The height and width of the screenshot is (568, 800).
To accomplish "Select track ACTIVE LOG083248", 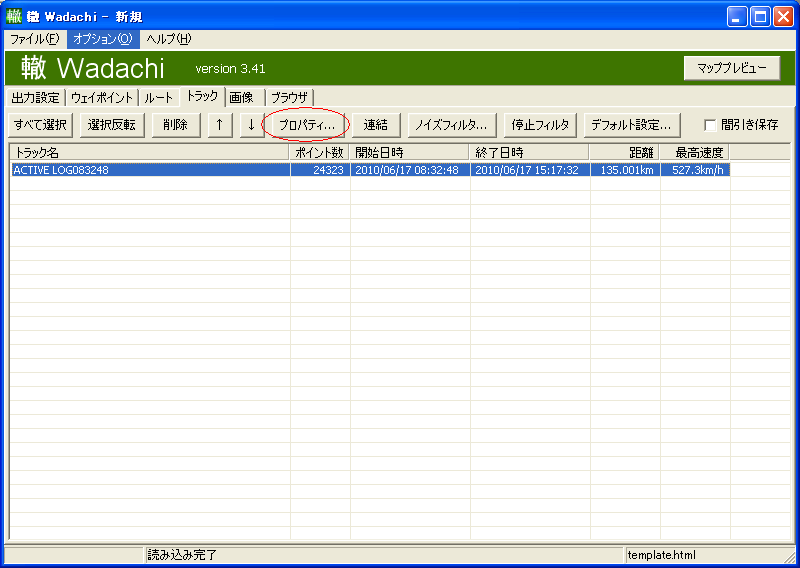I will point(61,170).
